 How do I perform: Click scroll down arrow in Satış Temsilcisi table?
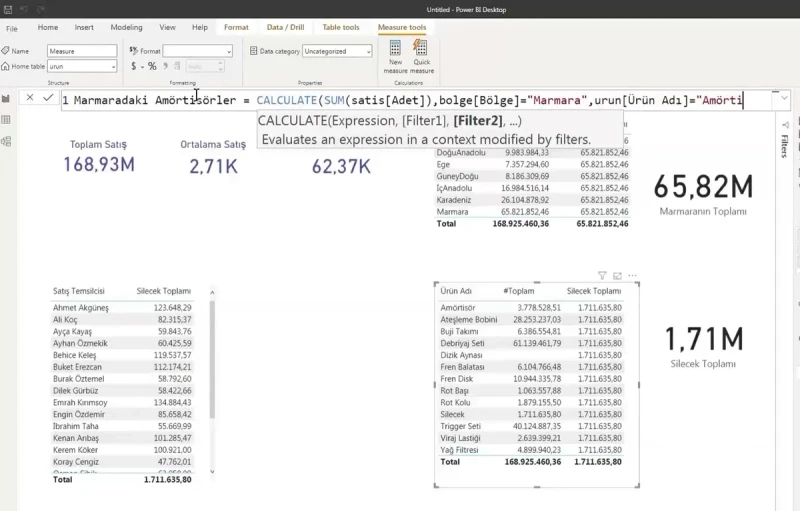[212, 472]
